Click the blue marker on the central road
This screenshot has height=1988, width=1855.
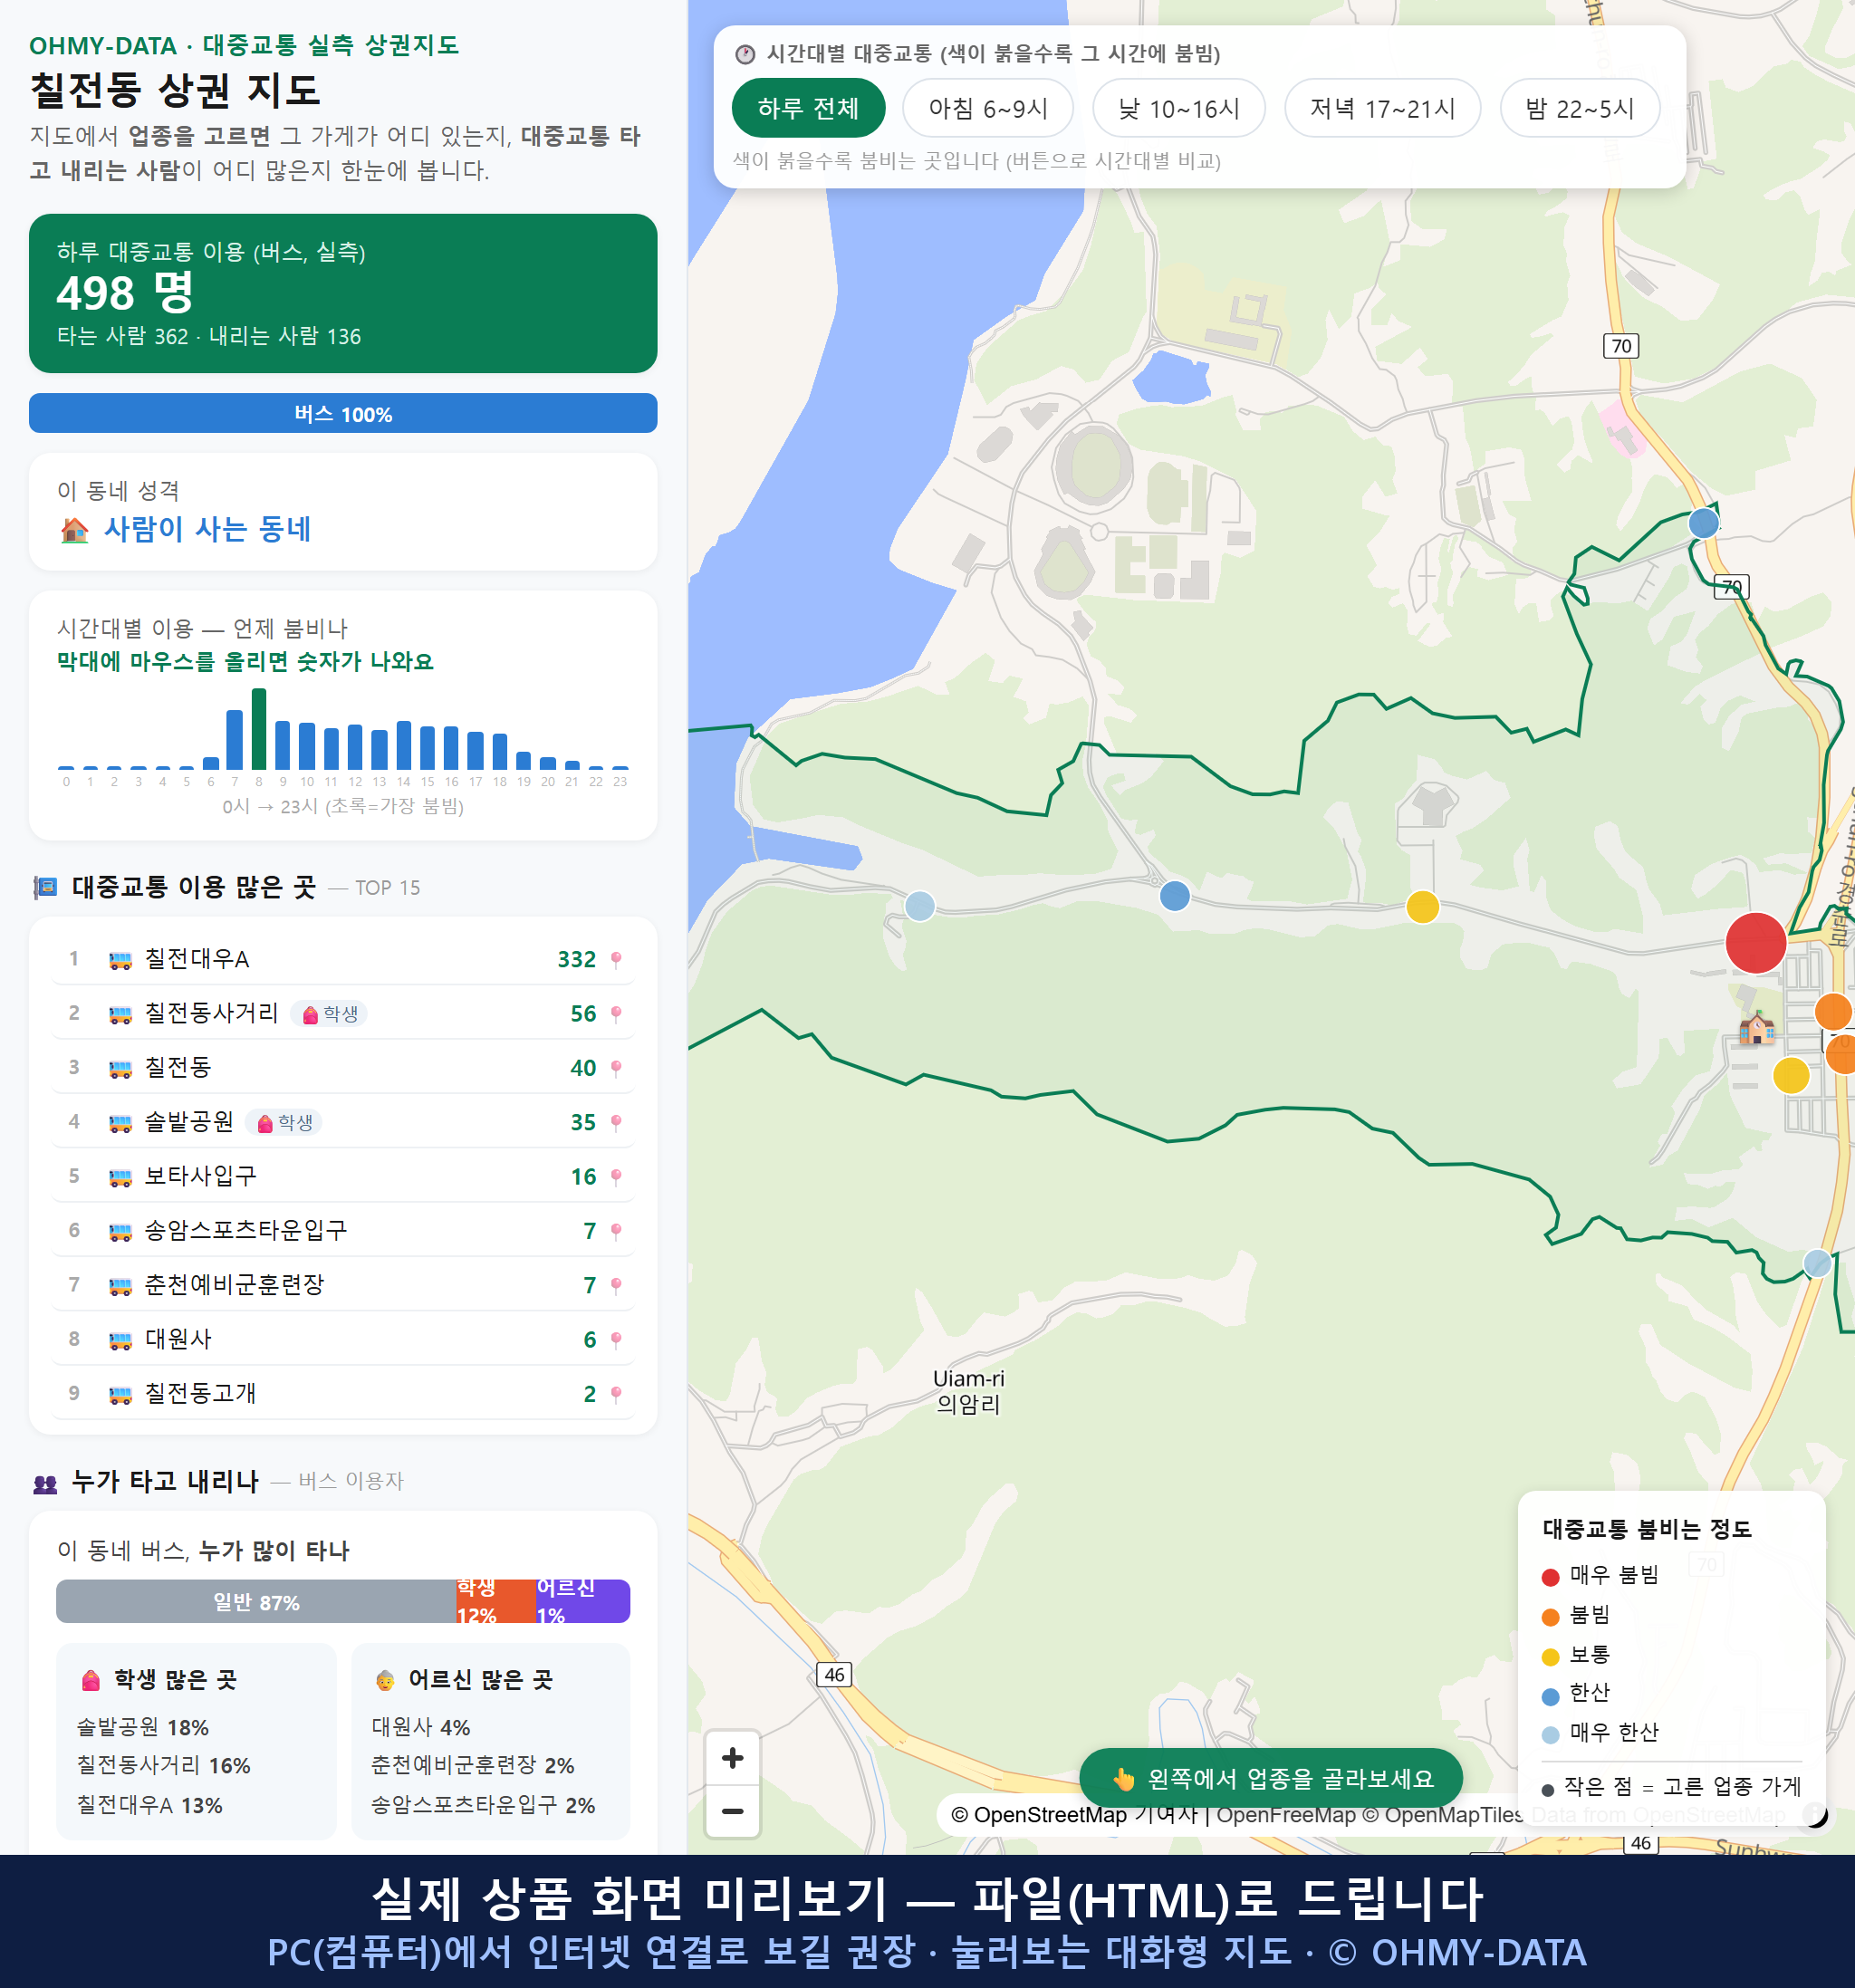(x=1175, y=896)
